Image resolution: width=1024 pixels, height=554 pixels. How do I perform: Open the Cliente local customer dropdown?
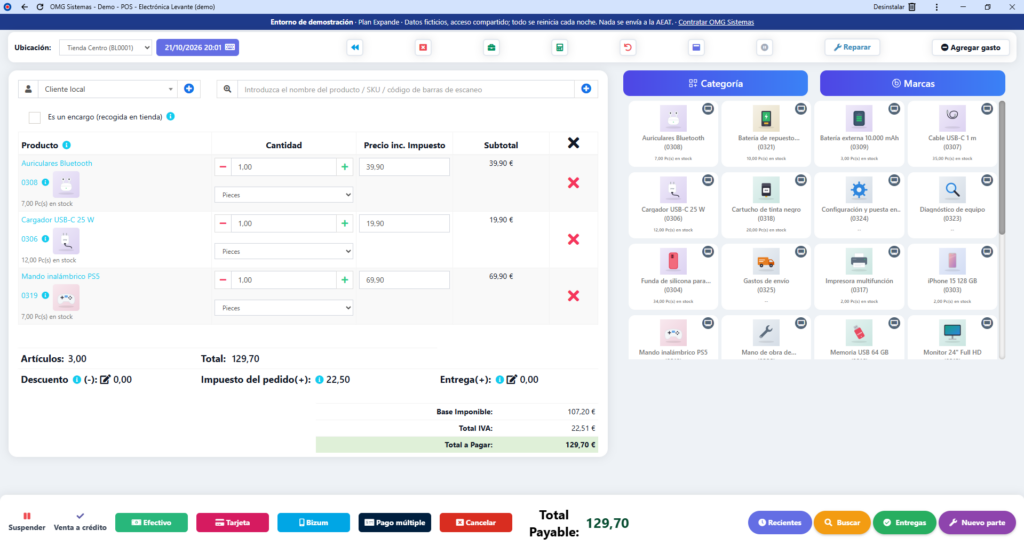coord(108,89)
